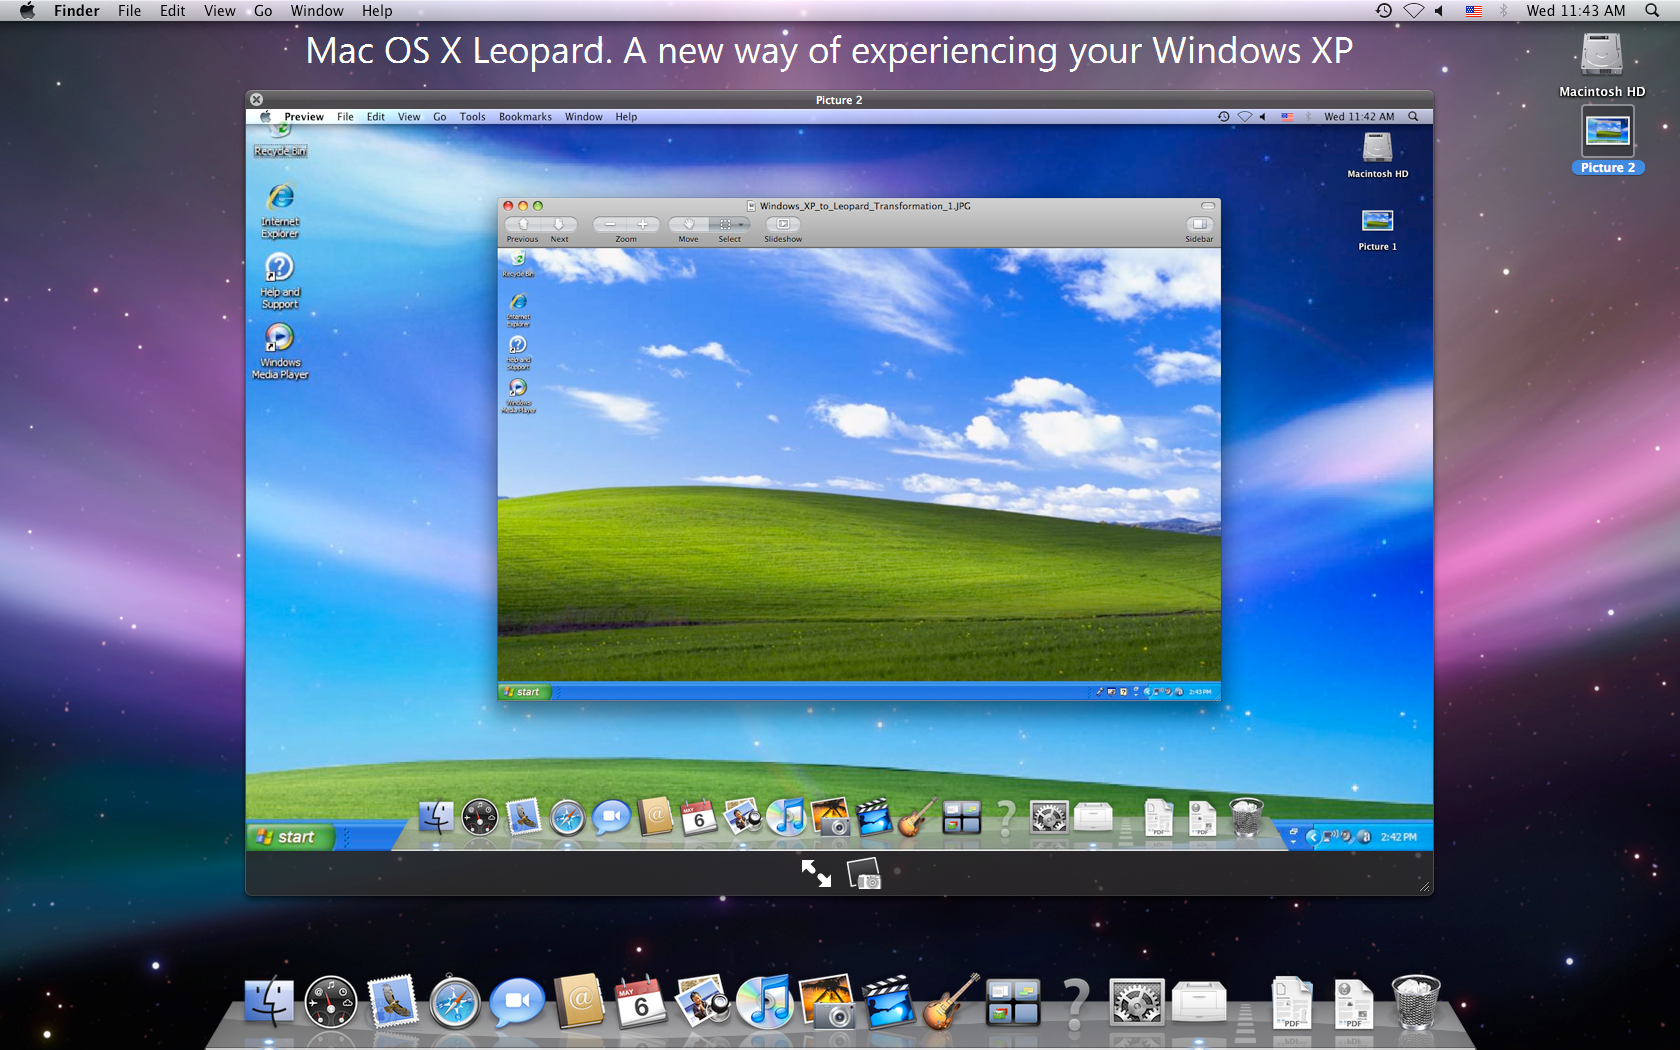Open the Edit menu in top menu bar

tap(172, 10)
